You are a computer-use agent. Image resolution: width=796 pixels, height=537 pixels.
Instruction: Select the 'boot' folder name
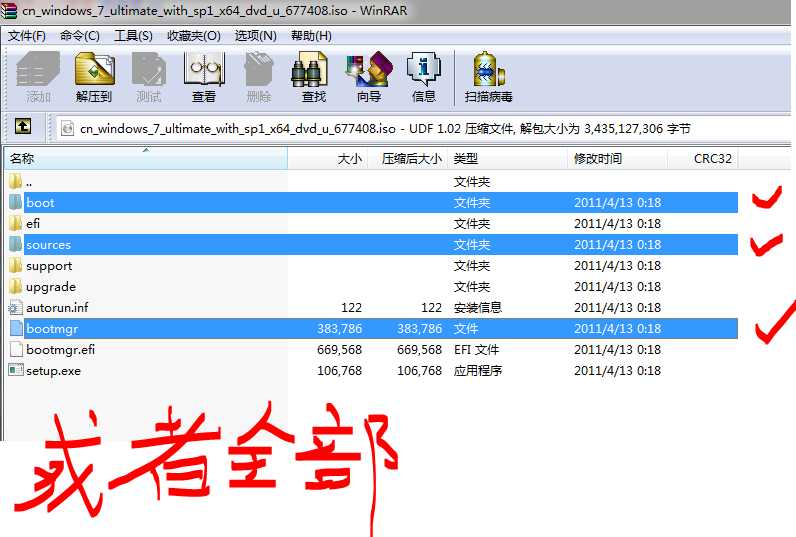click(40, 203)
